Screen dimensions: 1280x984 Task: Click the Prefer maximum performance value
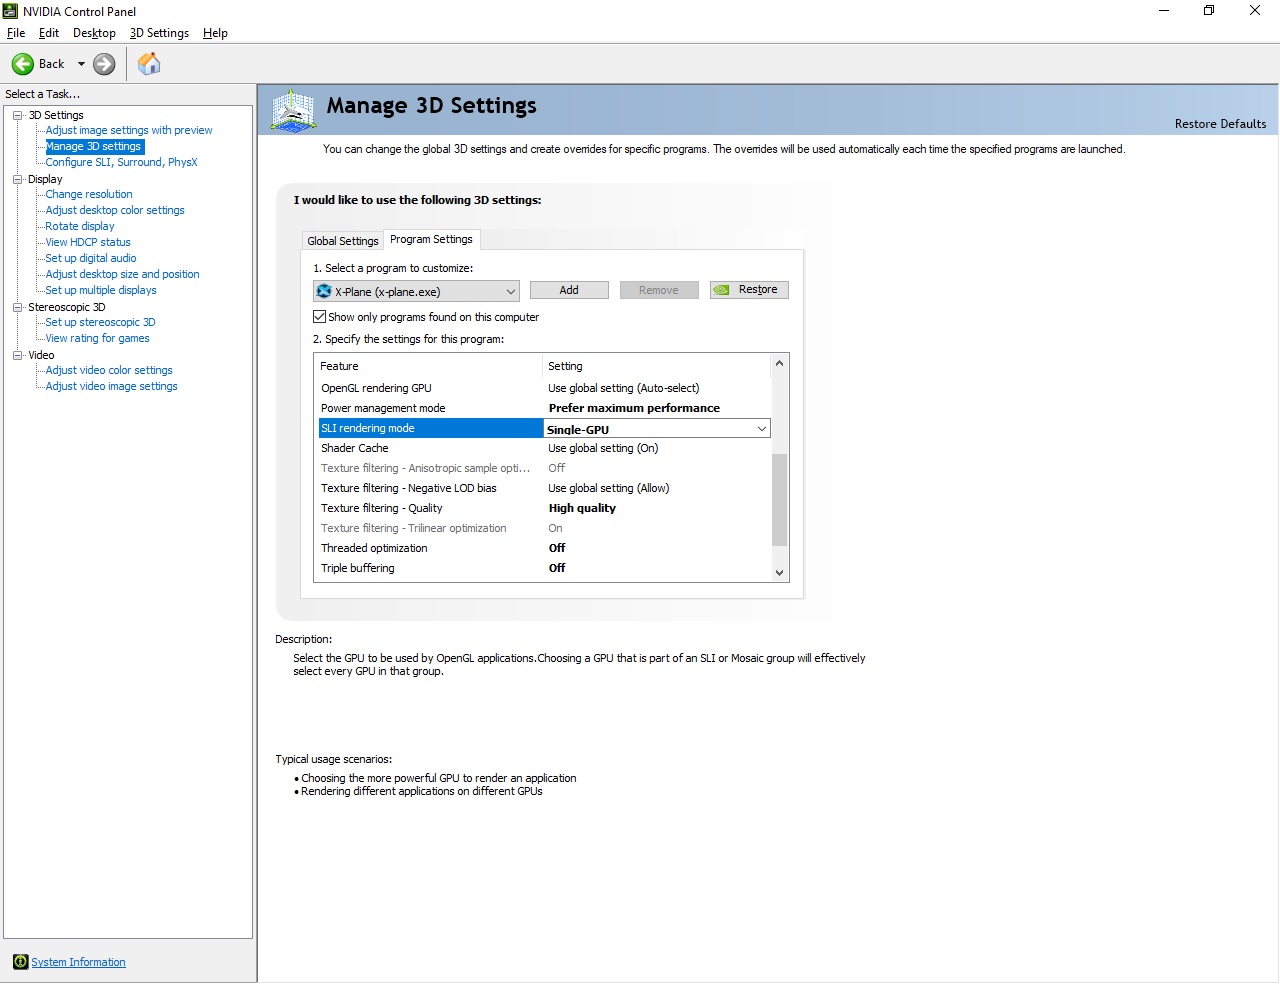click(x=634, y=408)
